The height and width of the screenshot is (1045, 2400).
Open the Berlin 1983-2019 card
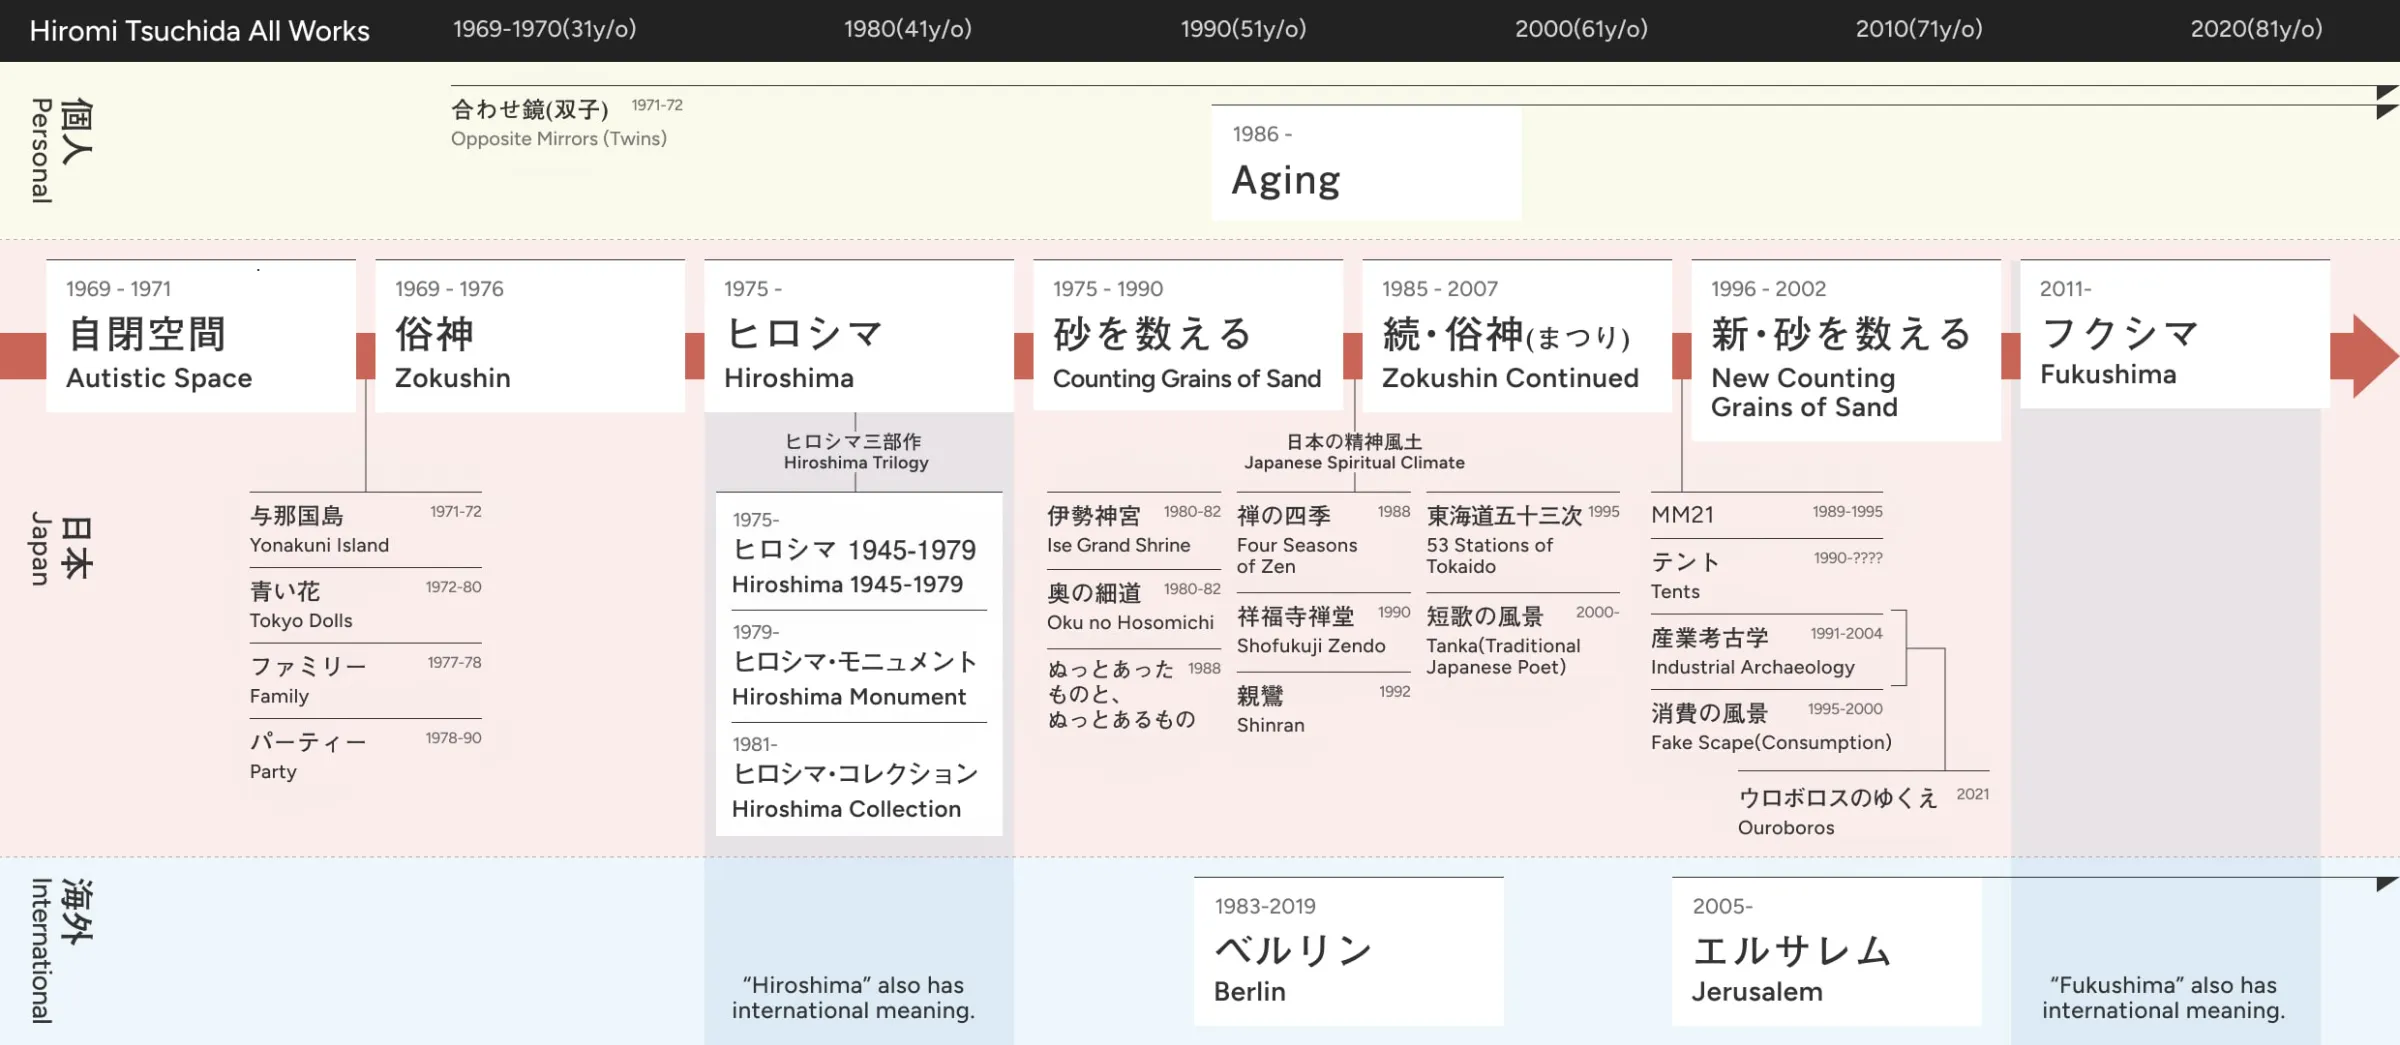pyautogui.click(x=1348, y=952)
